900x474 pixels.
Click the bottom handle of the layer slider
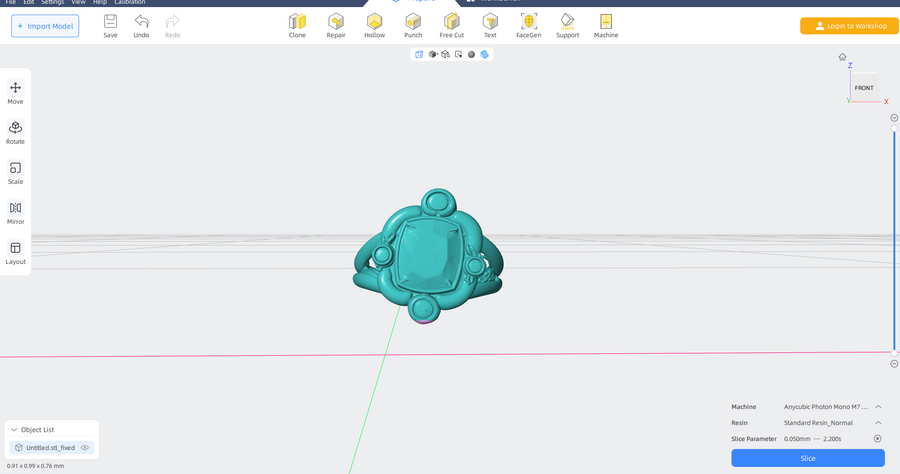[894, 353]
